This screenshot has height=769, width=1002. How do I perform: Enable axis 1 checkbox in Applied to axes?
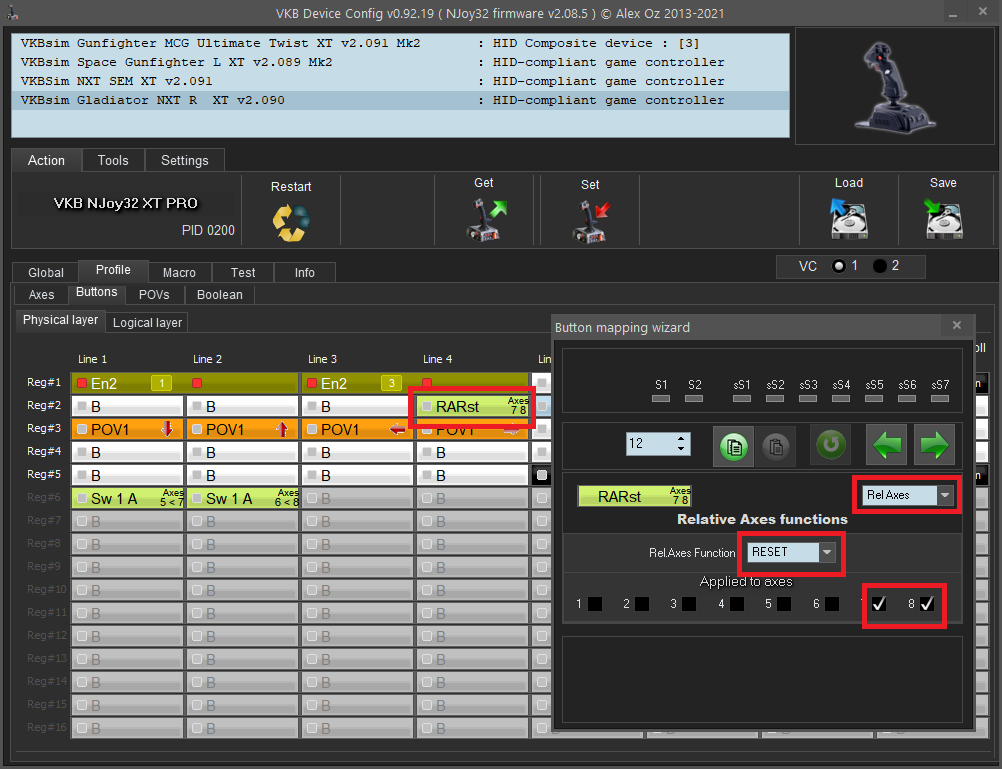(595, 604)
